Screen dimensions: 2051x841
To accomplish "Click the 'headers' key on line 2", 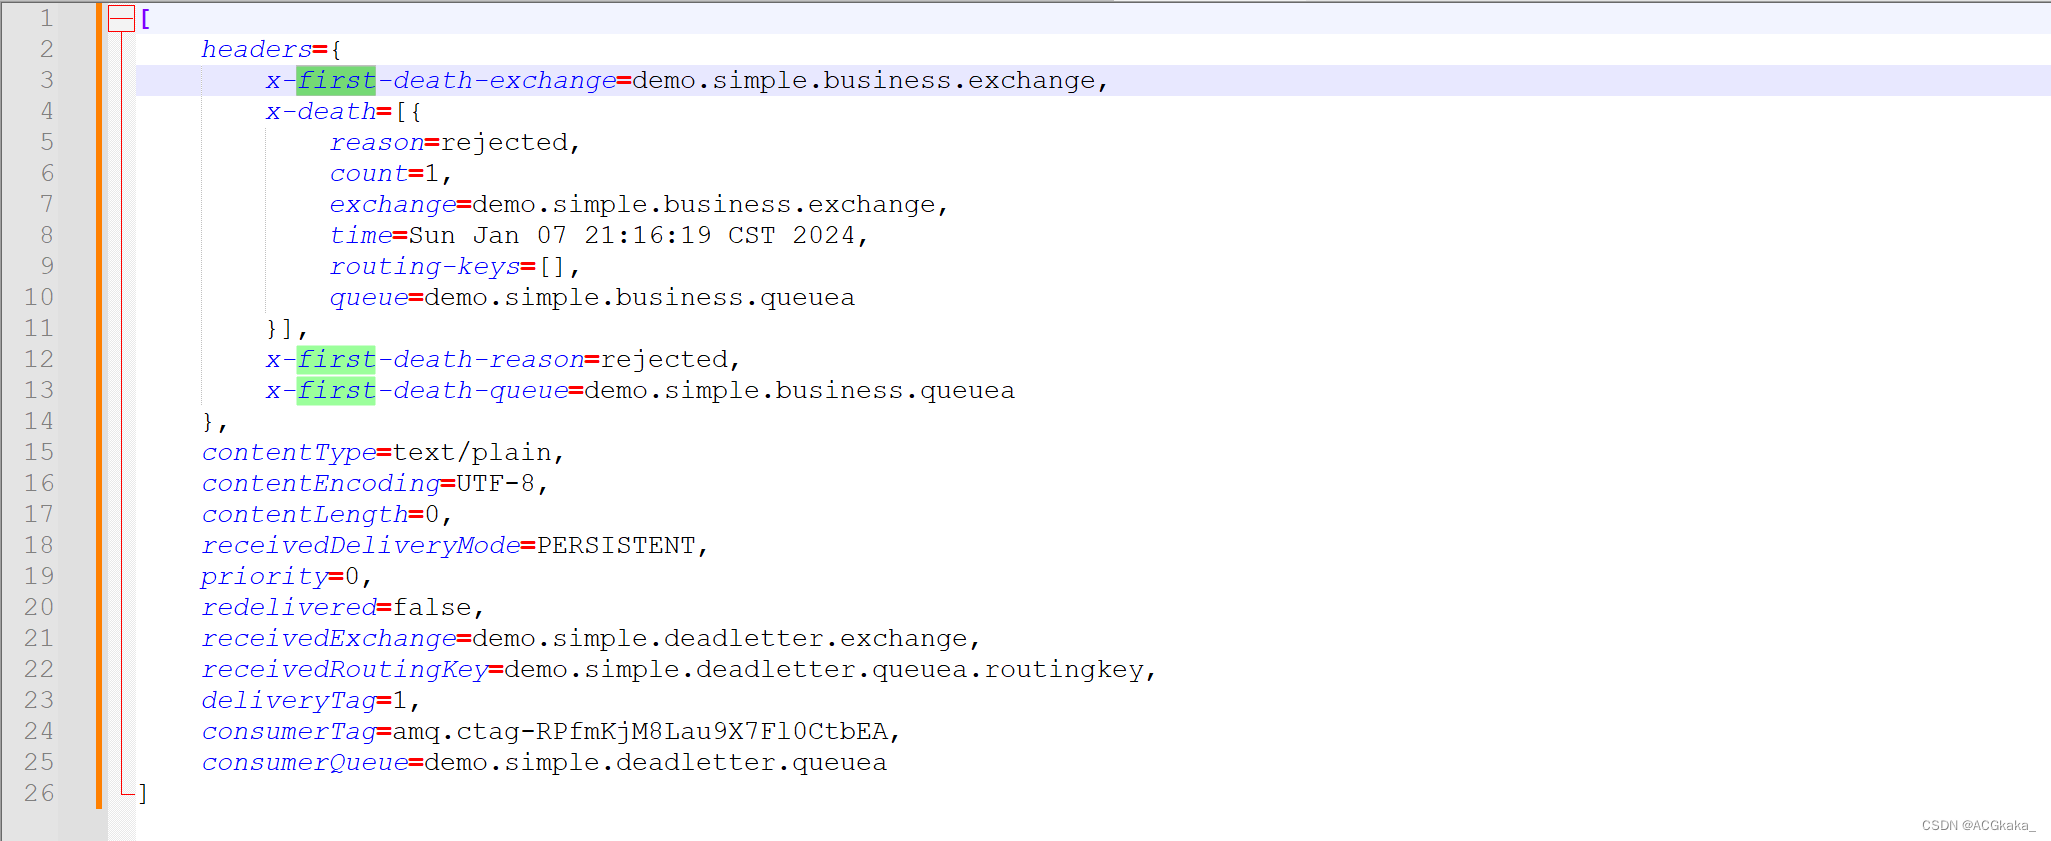I will [256, 49].
